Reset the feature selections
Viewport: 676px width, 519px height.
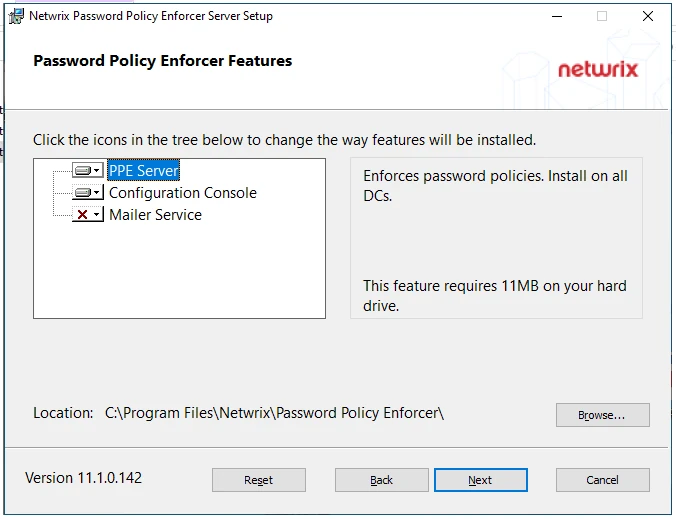(x=258, y=480)
